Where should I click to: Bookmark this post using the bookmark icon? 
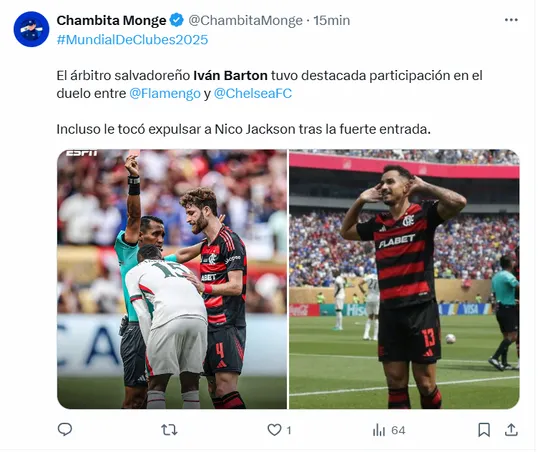(484, 430)
